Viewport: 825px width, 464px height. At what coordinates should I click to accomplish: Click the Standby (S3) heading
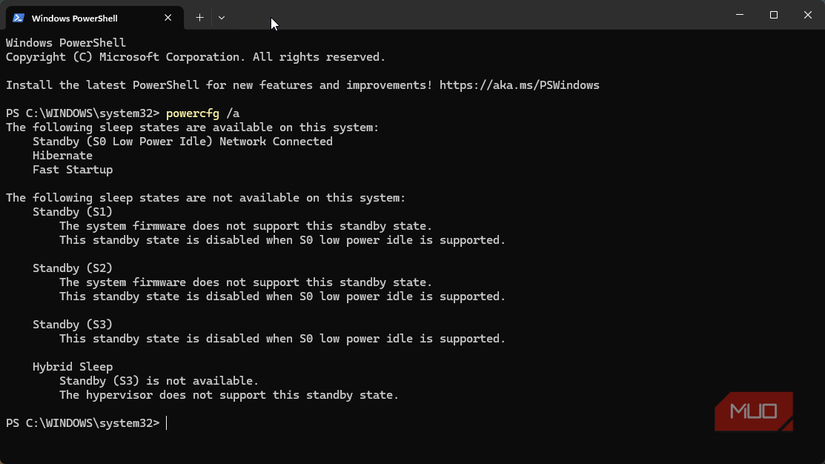click(x=73, y=325)
